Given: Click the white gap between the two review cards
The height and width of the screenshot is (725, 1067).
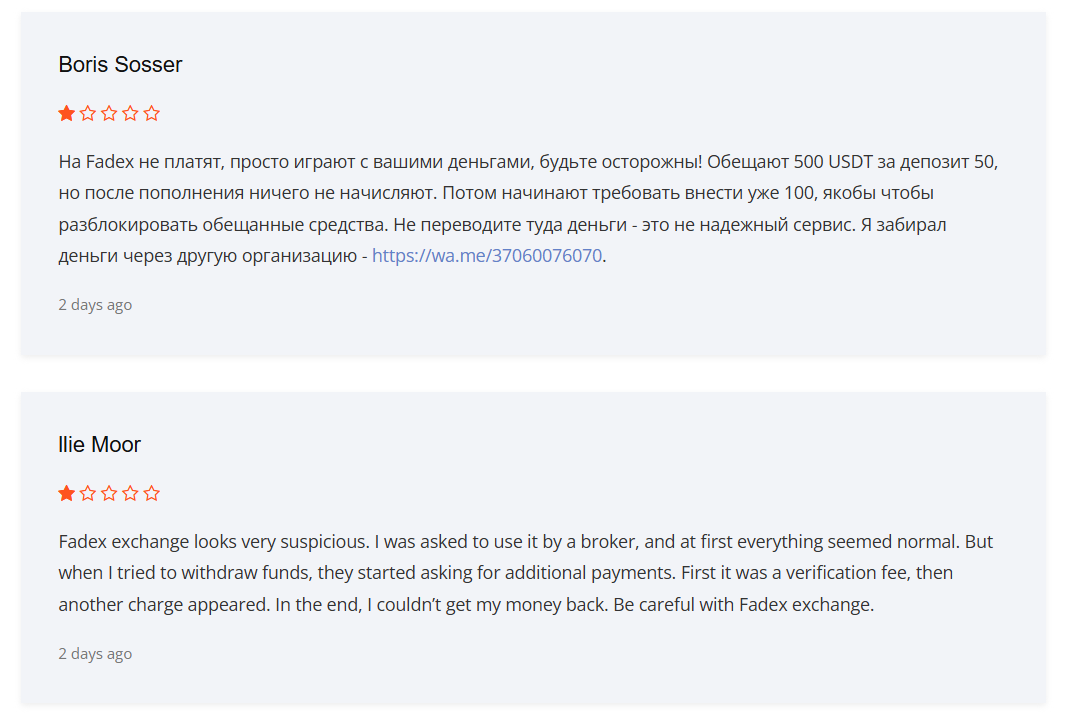Looking at the screenshot, I should point(533,374).
